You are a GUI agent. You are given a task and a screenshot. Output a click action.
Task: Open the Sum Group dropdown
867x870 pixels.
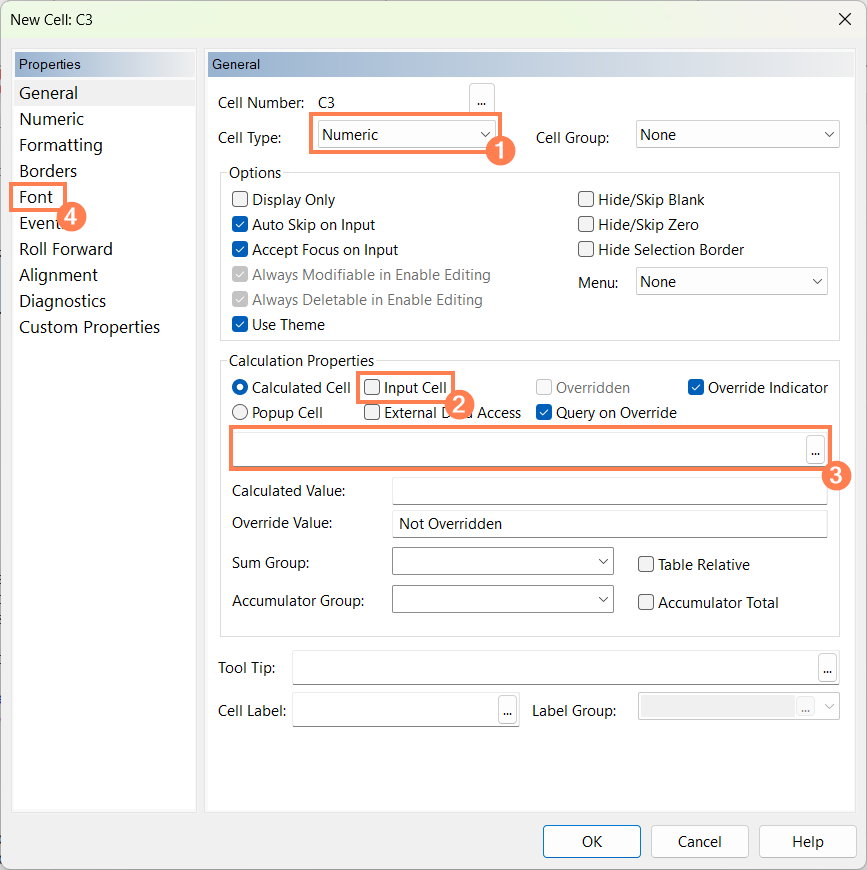coord(502,562)
